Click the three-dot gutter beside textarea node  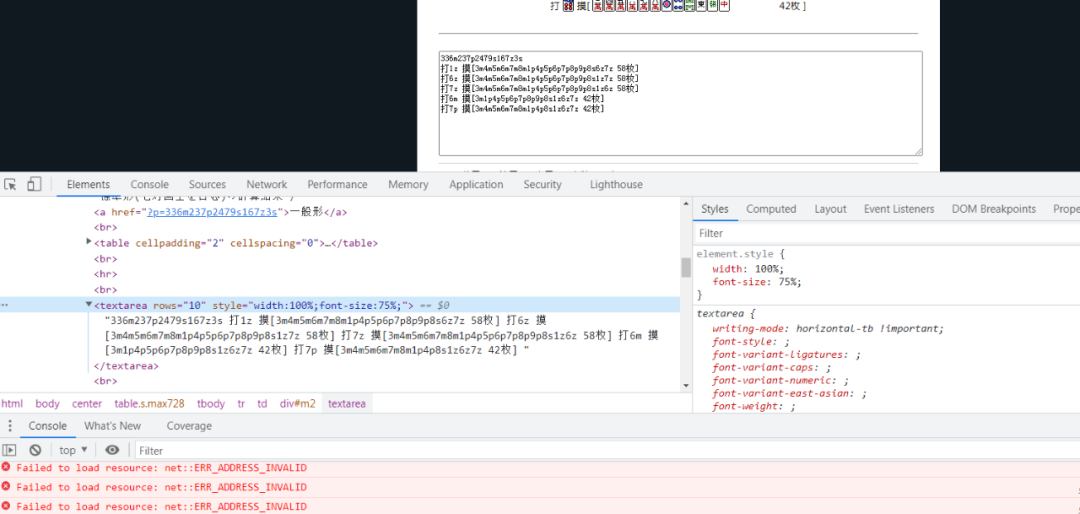pos(6,305)
